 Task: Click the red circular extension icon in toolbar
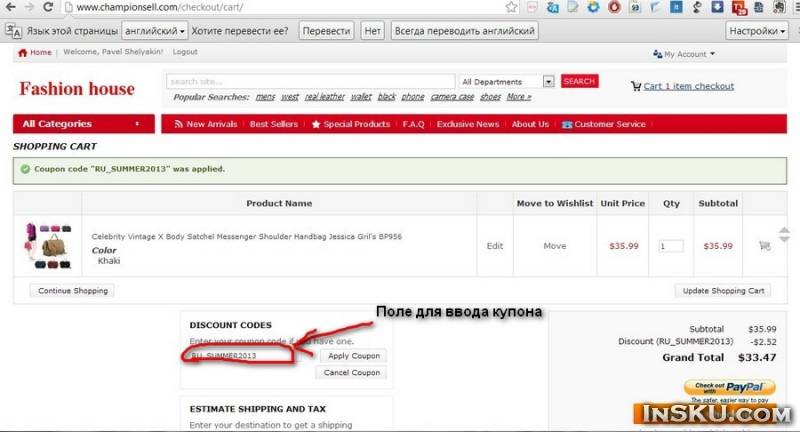pos(614,7)
